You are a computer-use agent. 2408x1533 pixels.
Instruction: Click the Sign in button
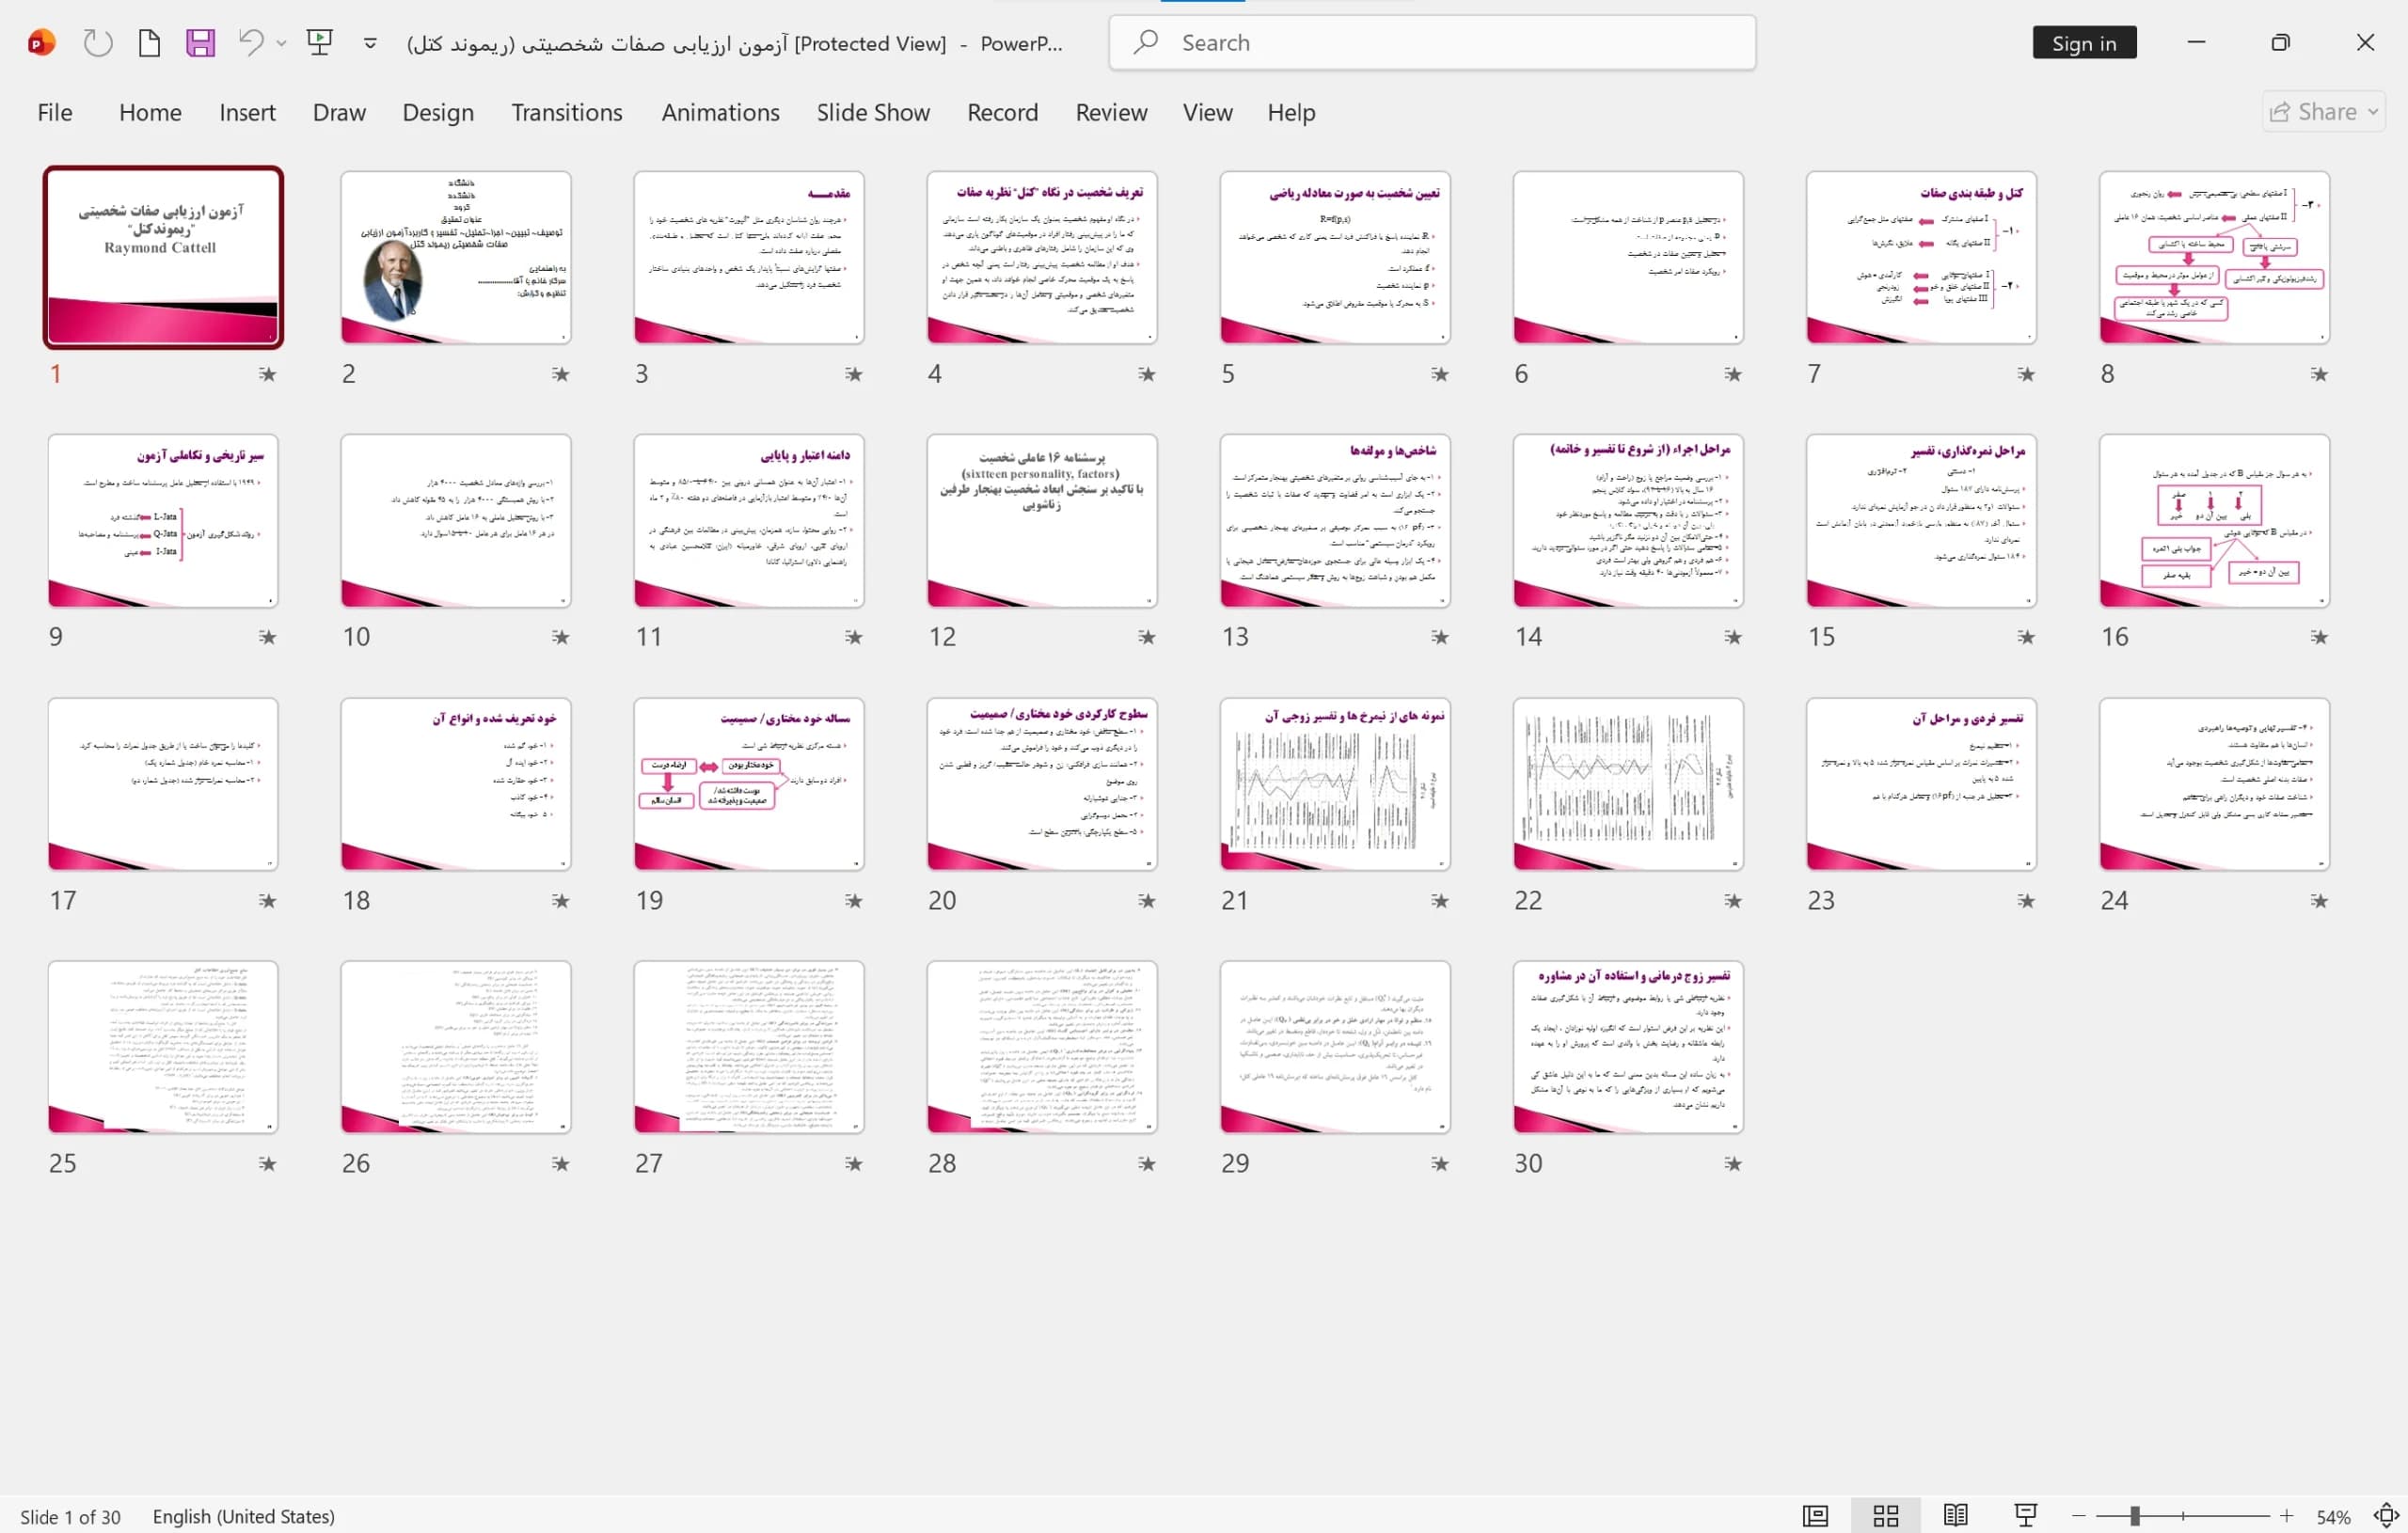(2084, 43)
